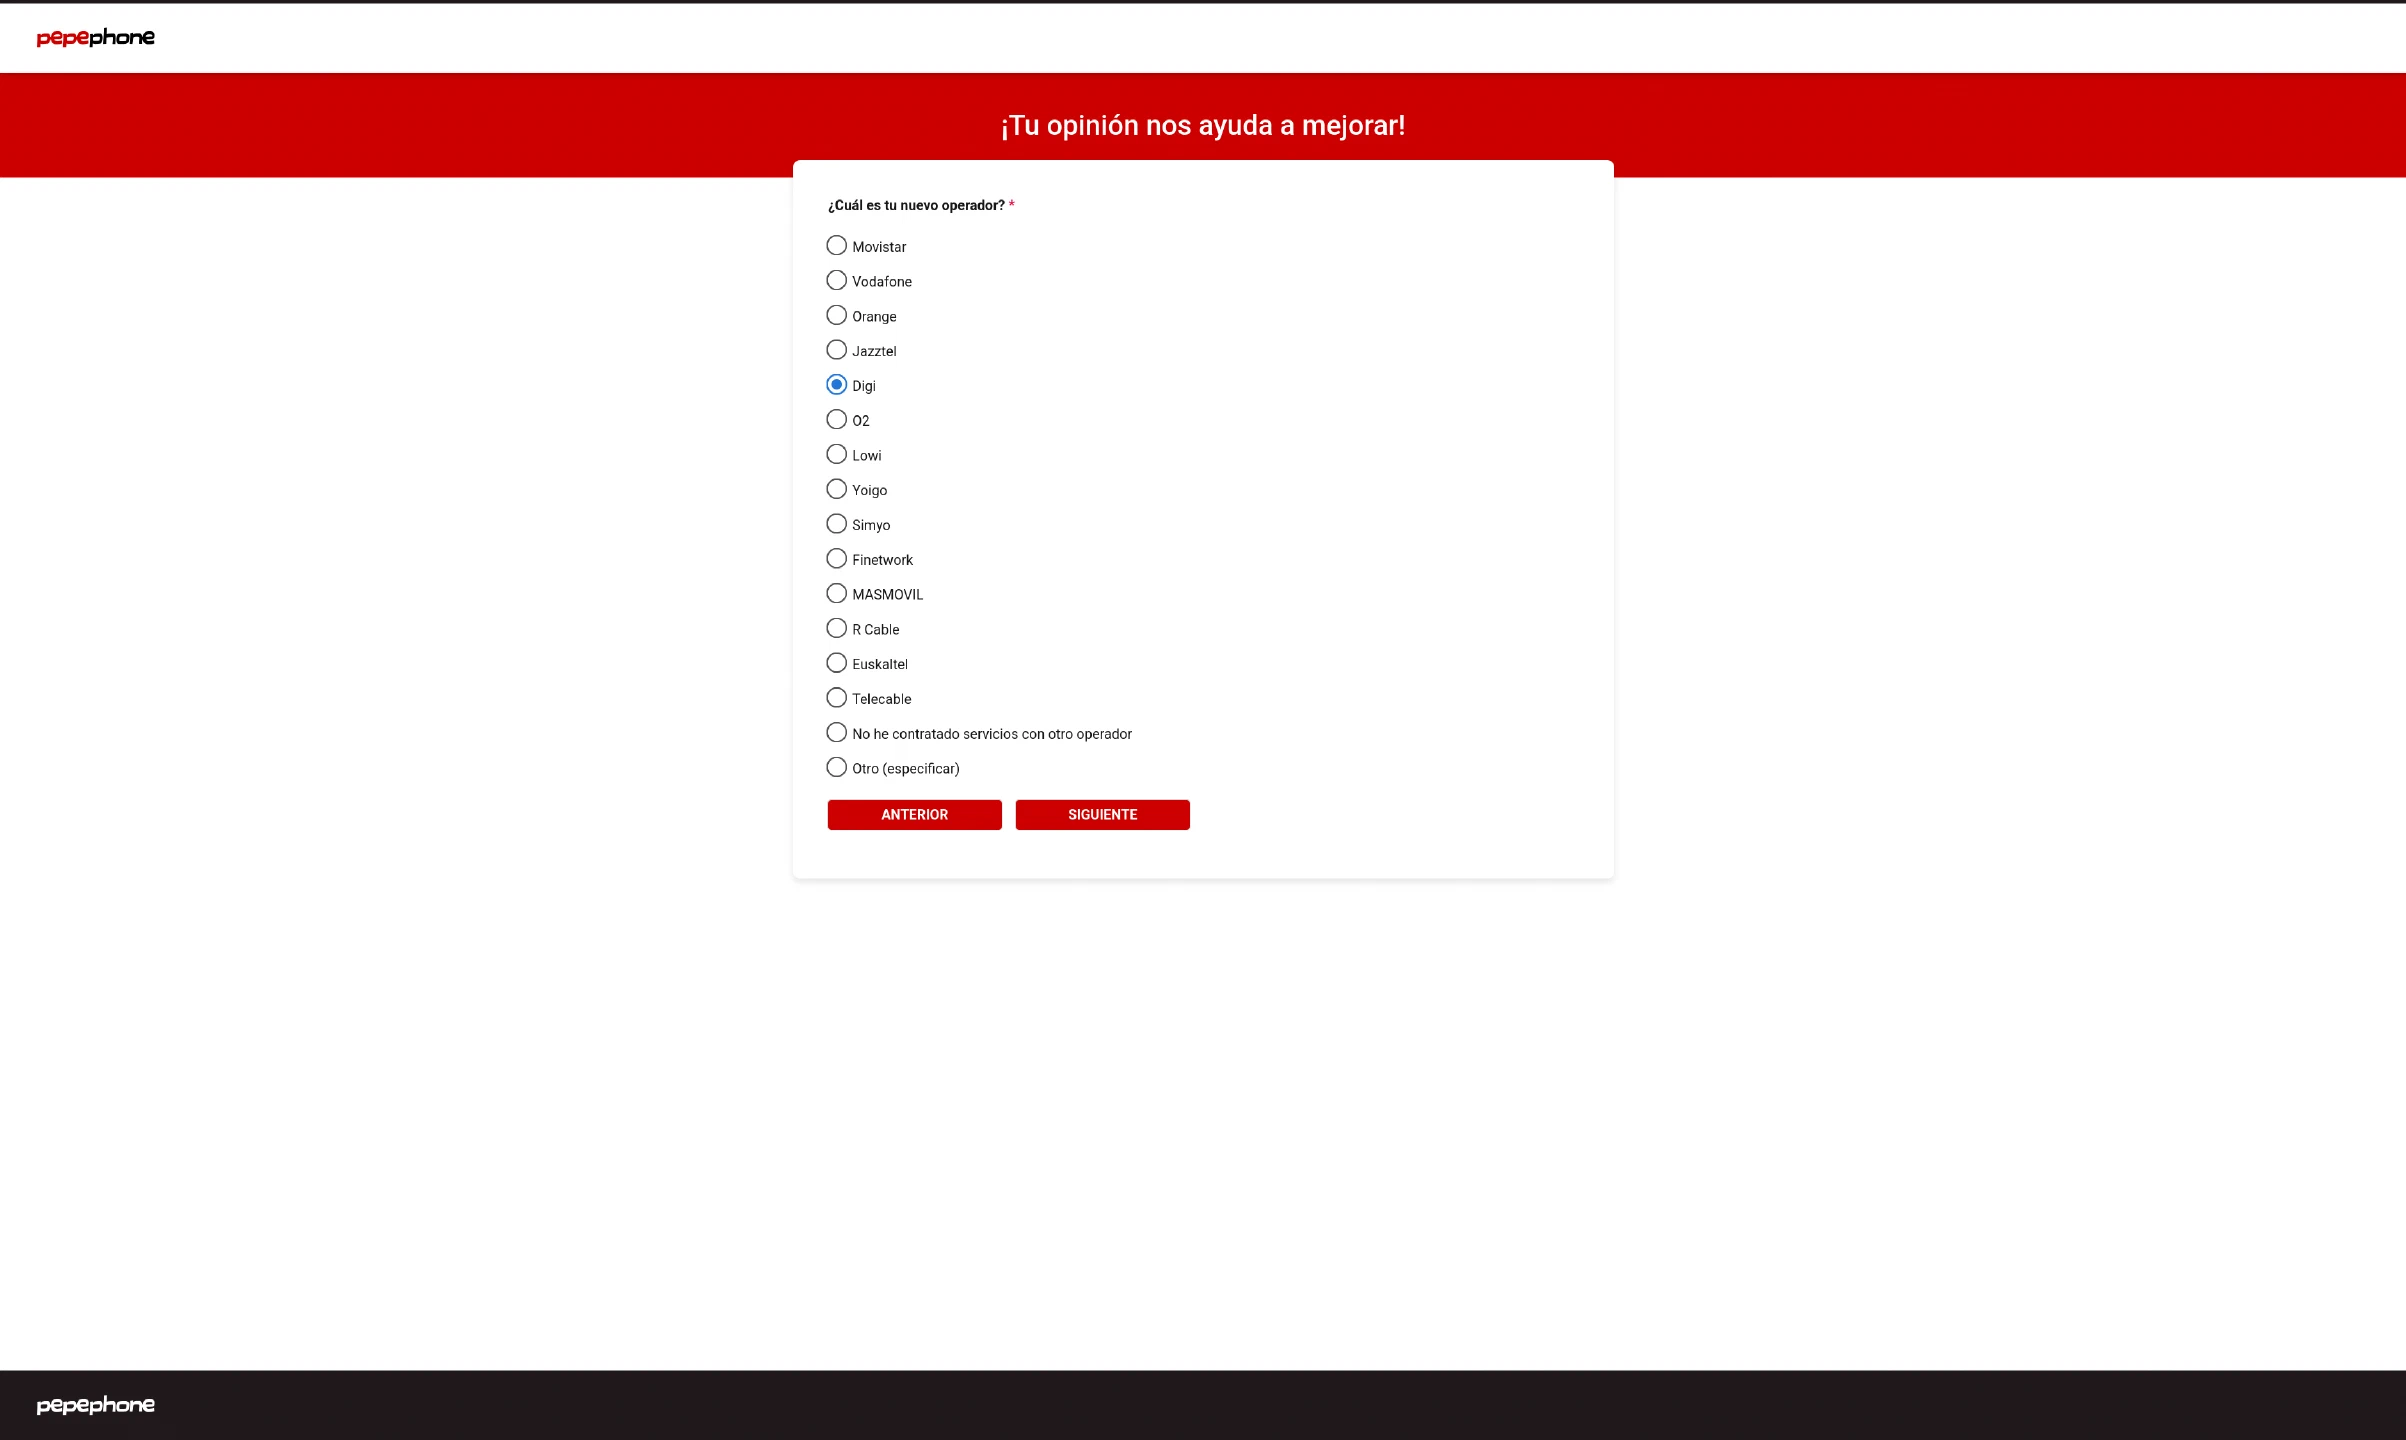The image size is (2406, 1440).
Task: Click the selected Digi radio button
Action: click(x=837, y=385)
